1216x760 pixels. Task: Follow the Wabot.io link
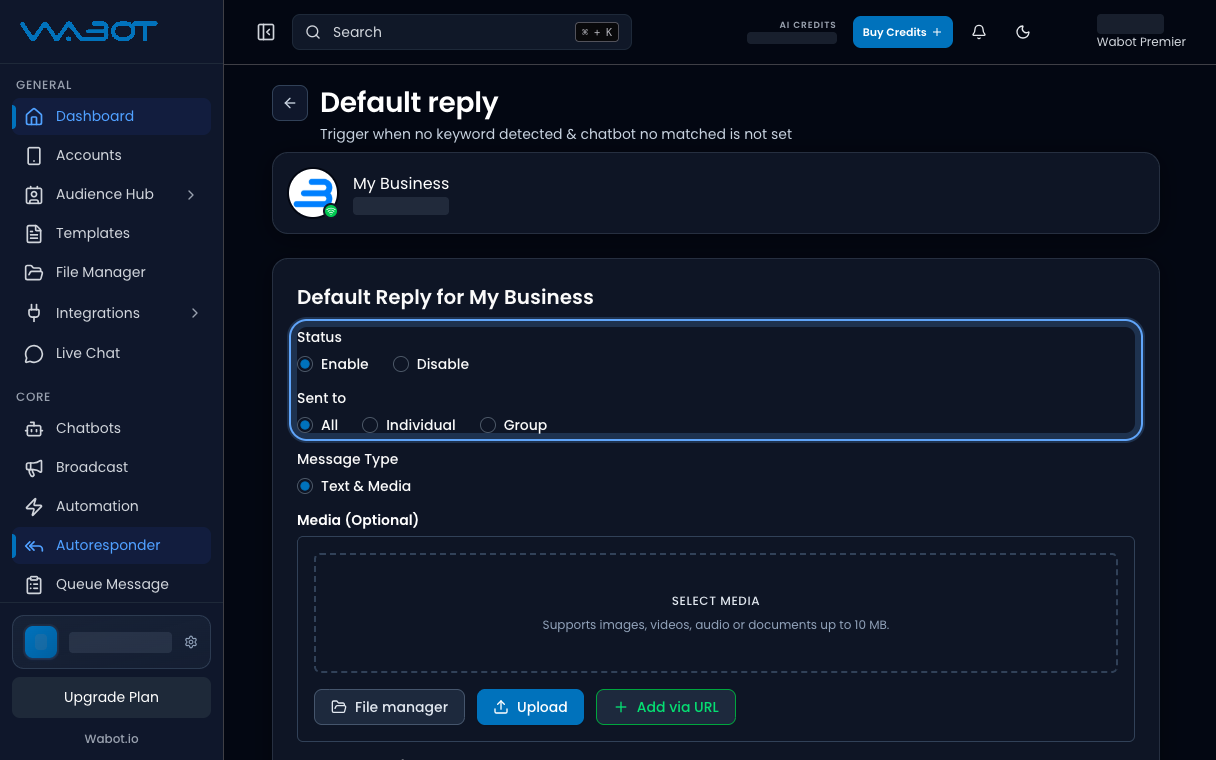[x=111, y=739]
